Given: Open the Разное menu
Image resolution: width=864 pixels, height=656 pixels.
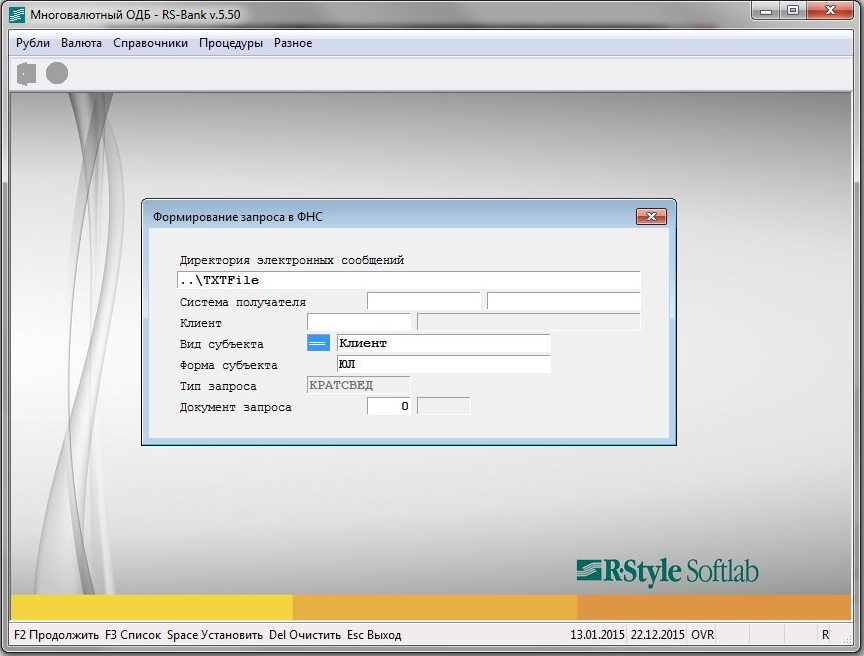Looking at the screenshot, I should tap(293, 43).
